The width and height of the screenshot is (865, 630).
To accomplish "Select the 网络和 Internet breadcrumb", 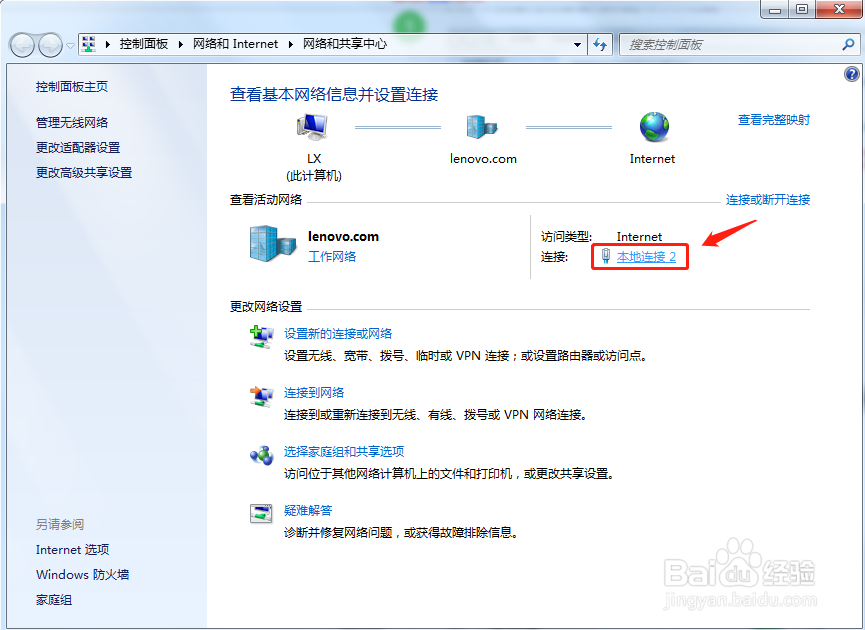I will (x=236, y=44).
